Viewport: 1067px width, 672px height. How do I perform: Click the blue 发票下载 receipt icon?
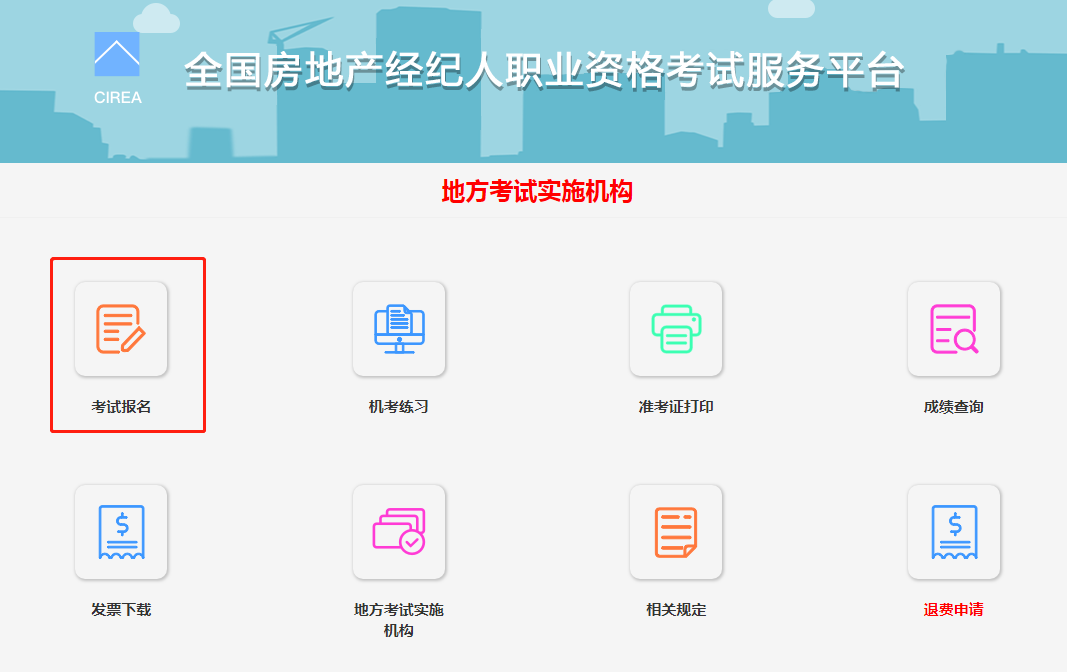click(x=121, y=532)
